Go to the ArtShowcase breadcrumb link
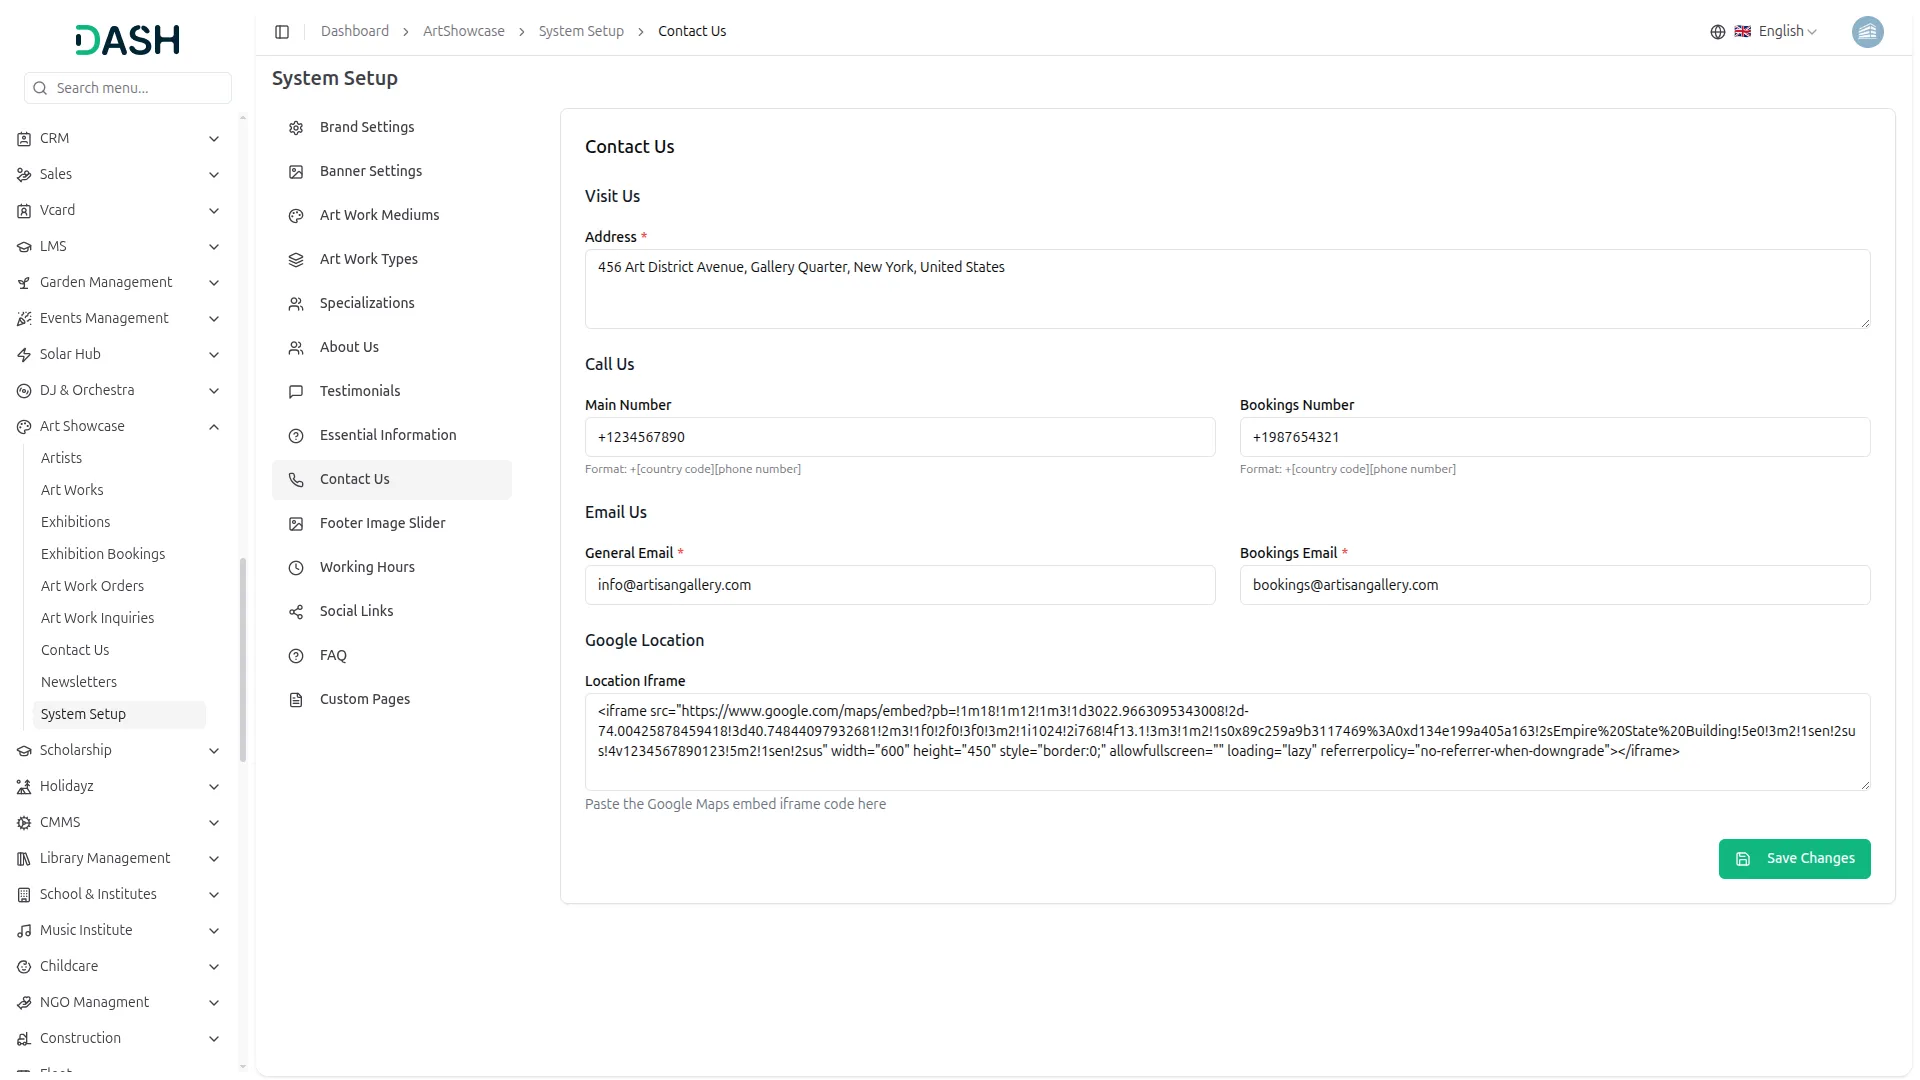Screen dimensions: 1920x1080 [463, 32]
